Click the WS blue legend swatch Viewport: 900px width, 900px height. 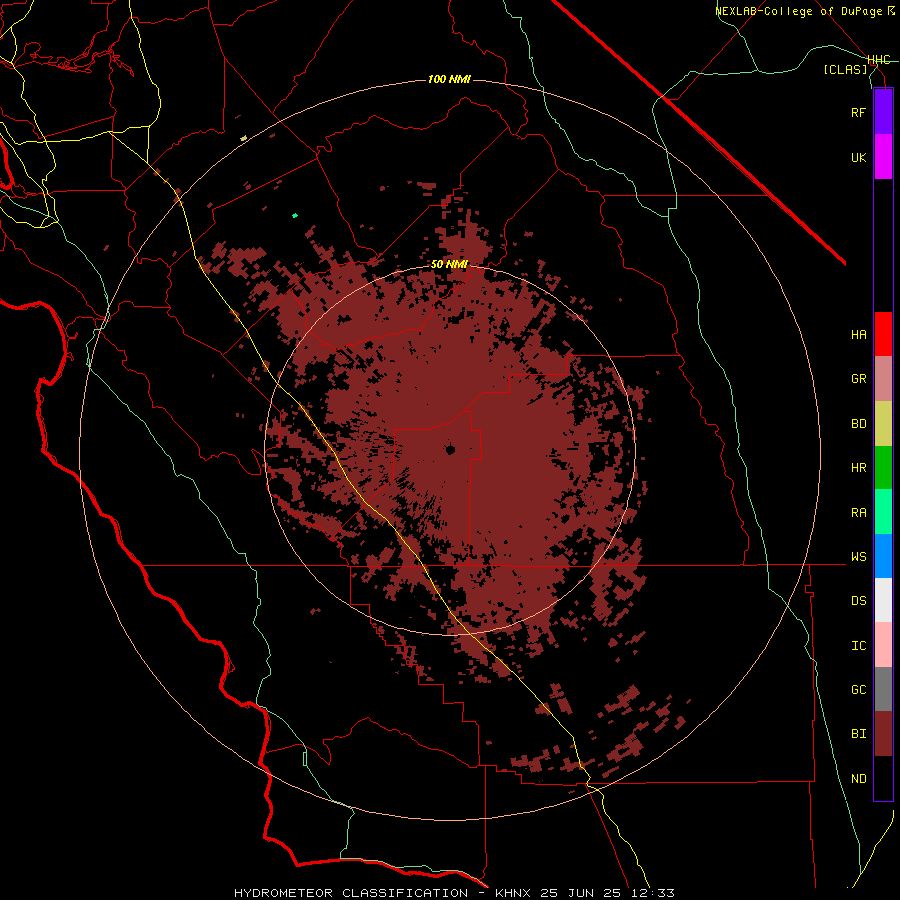tap(883, 556)
